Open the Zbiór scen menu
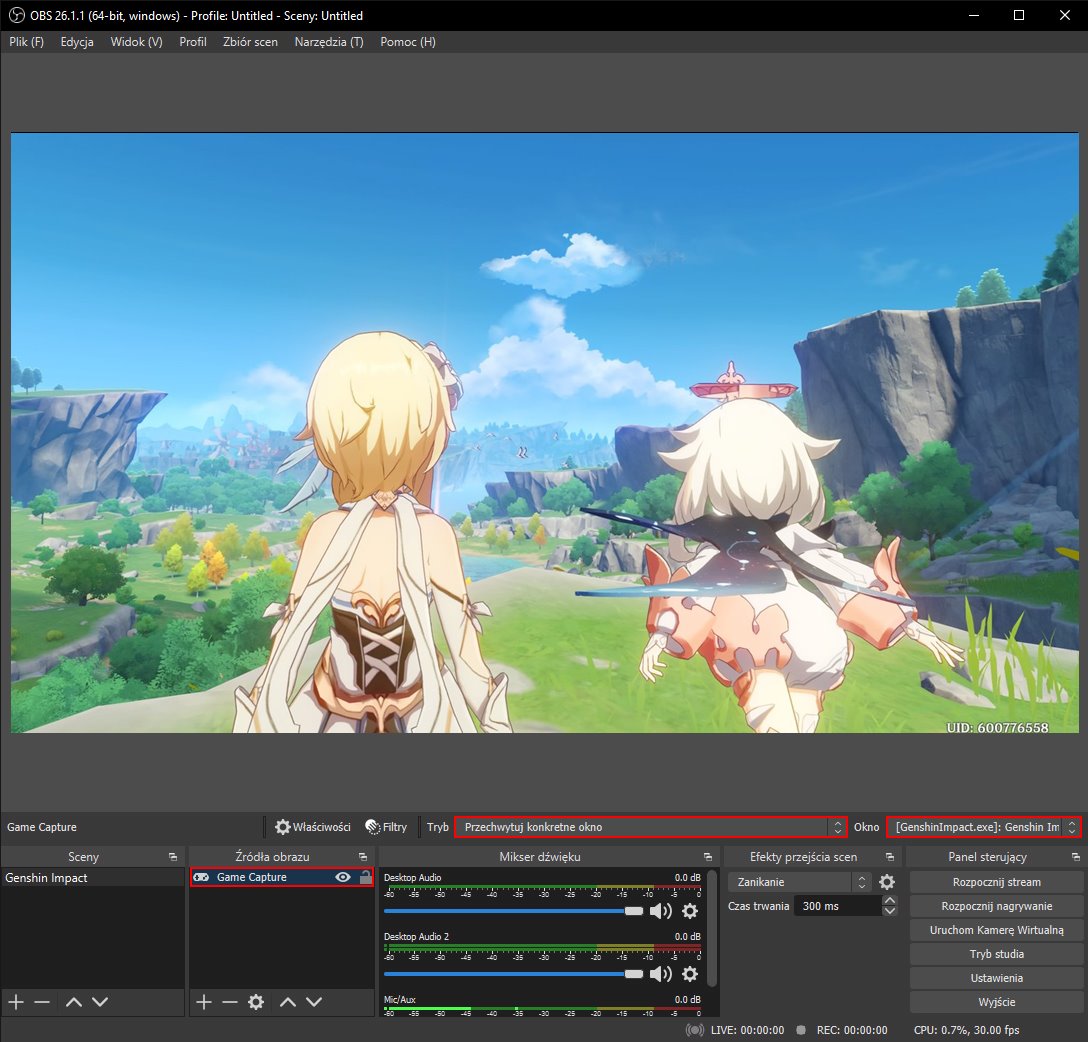Screen dimensions: 1088x1042 250,42
